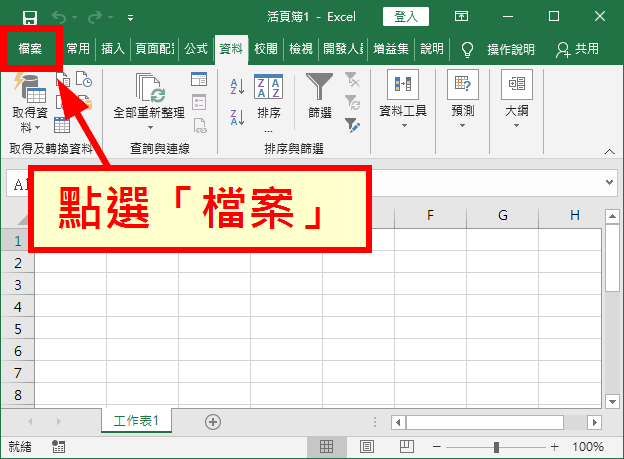Click 全部重新整理 Refresh All icon

click(x=150, y=88)
